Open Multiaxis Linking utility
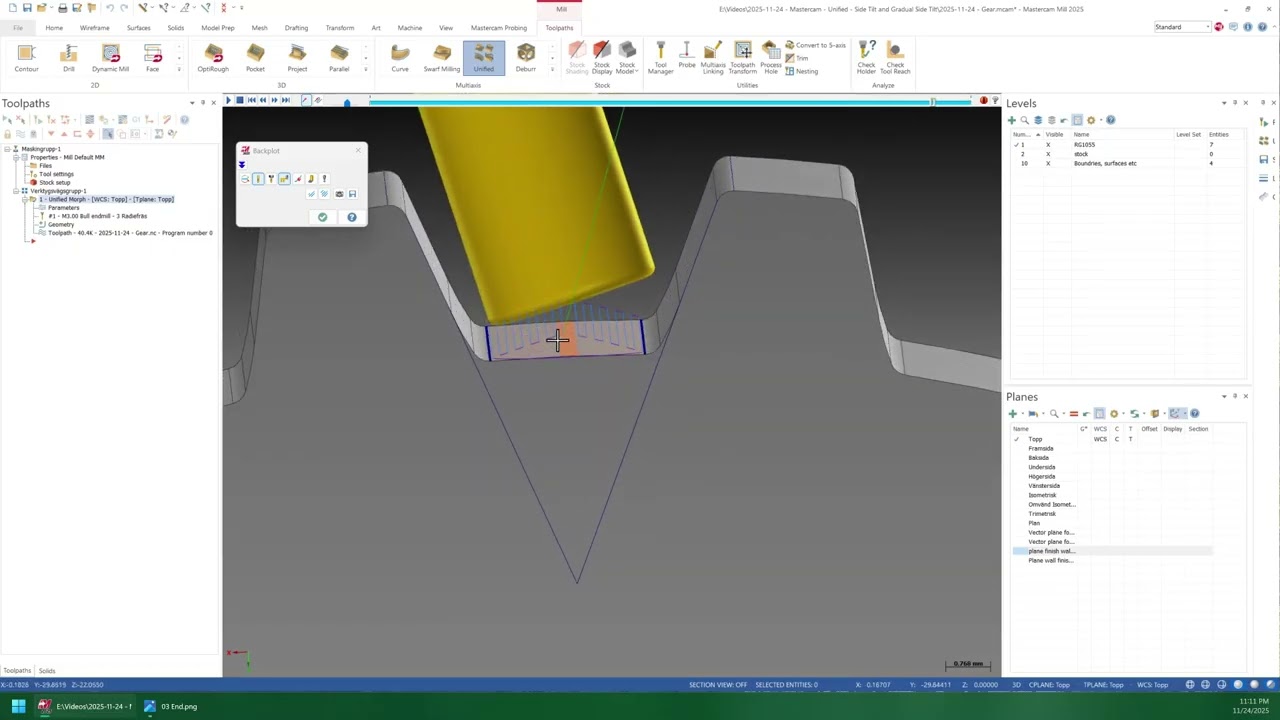The height and width of the screenshot is (720, 1280). coord(713,58)
